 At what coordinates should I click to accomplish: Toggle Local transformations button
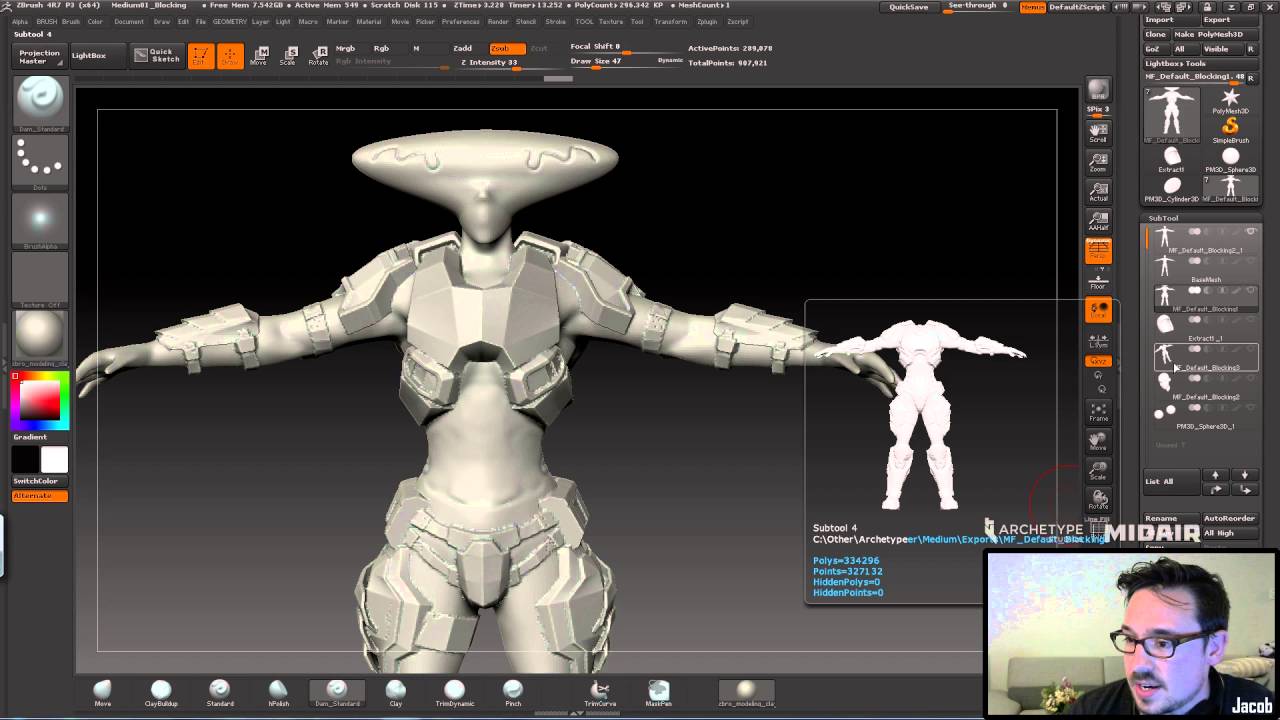coord(1098,311)
